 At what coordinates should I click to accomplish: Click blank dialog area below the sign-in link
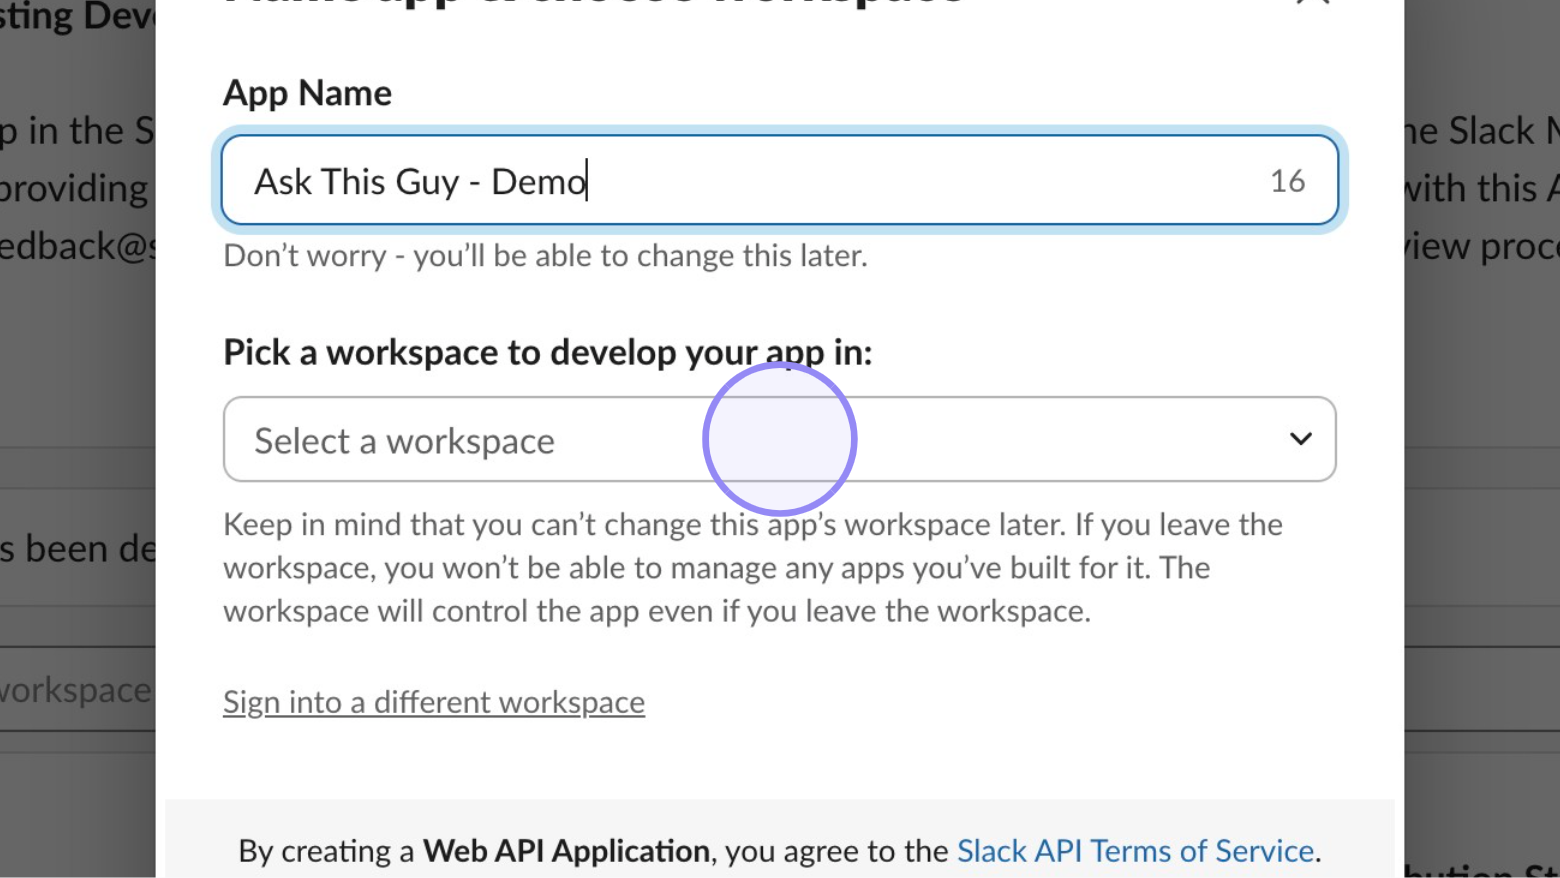[780, 760]
